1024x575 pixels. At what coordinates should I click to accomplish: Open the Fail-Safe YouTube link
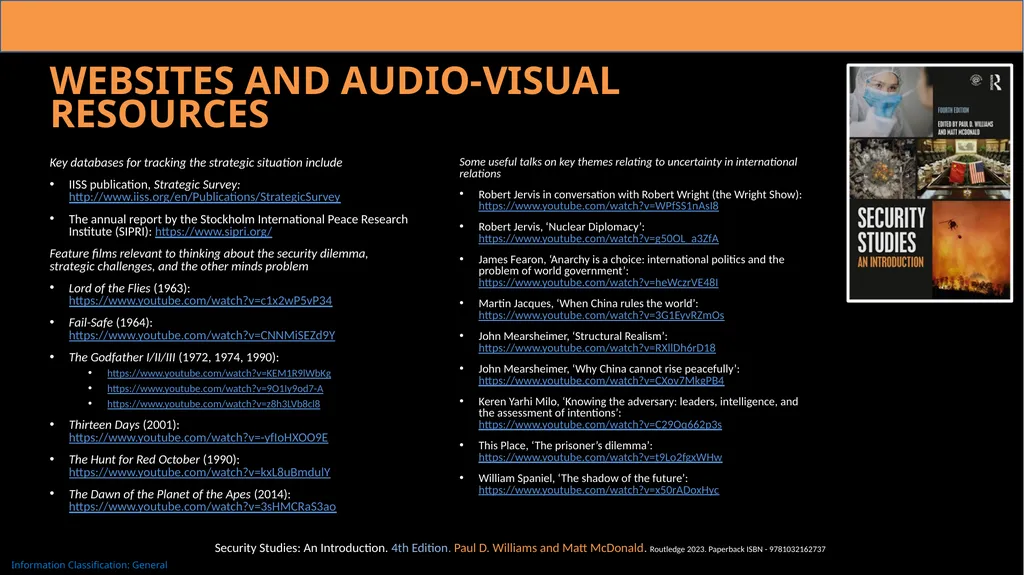click(x=202, y=335)
